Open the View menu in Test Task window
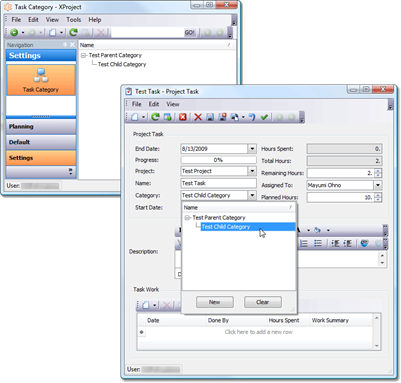The height and width of the screenshot is (383, 401). pos(173,104)
